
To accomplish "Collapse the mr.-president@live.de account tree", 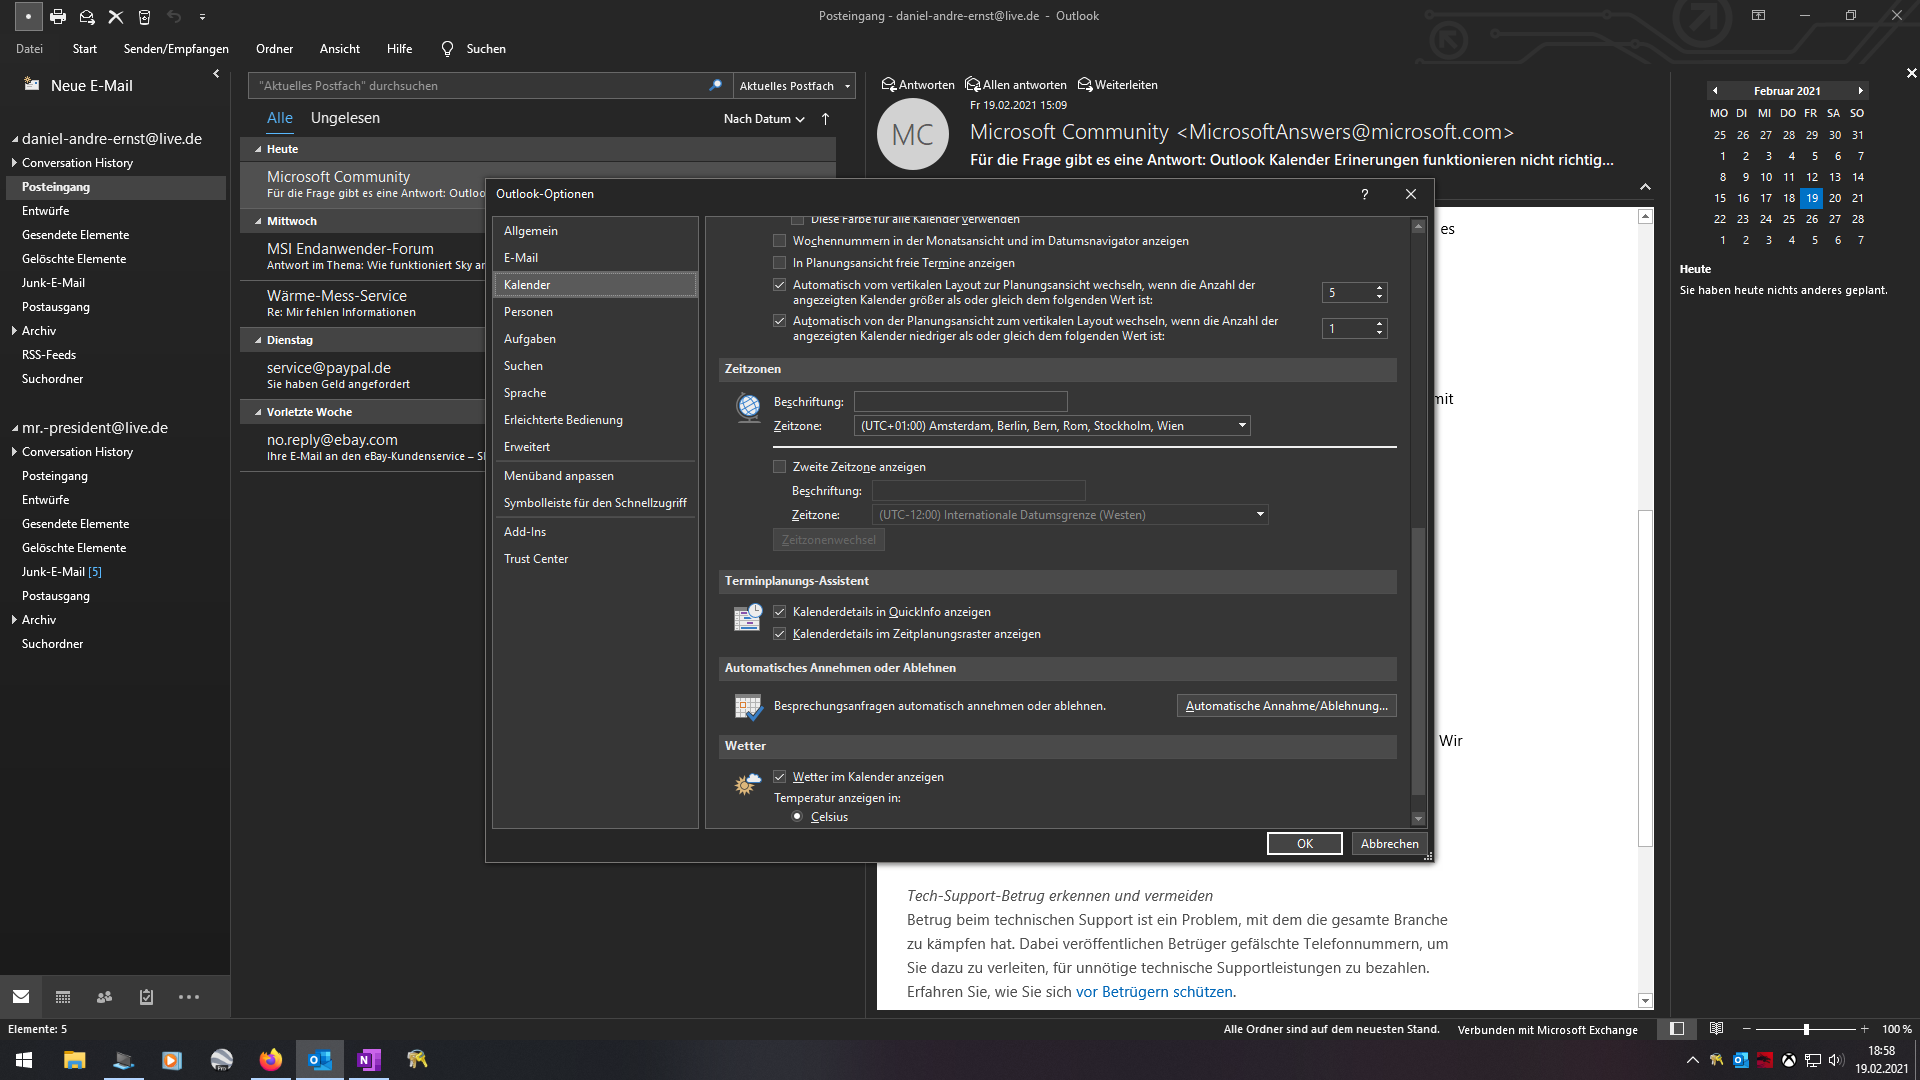I will [x=15, y=429].
